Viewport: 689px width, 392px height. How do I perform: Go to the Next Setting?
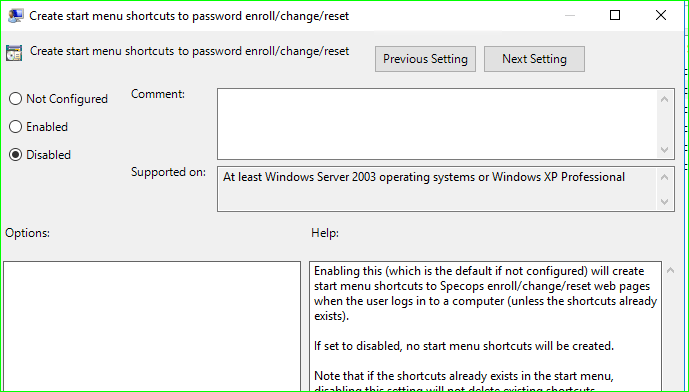point(534,59)
